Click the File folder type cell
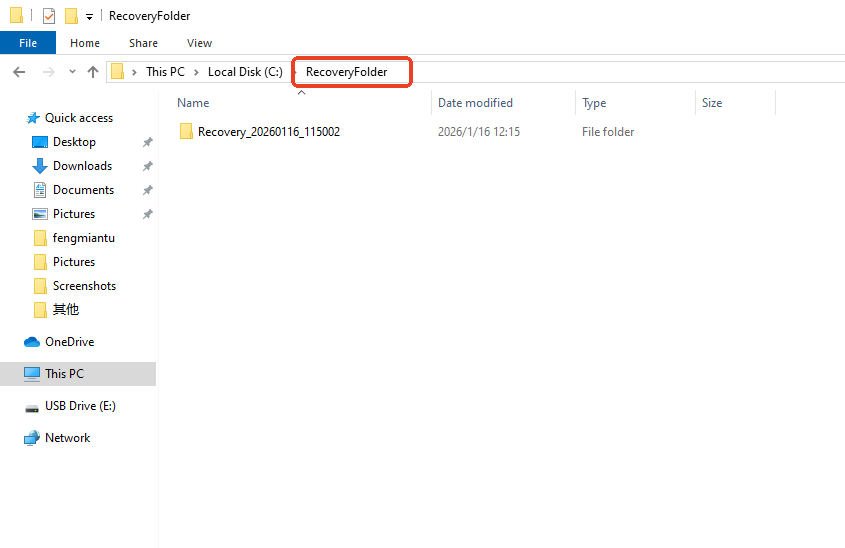This screenshot has width=845, height=548. 608,132
